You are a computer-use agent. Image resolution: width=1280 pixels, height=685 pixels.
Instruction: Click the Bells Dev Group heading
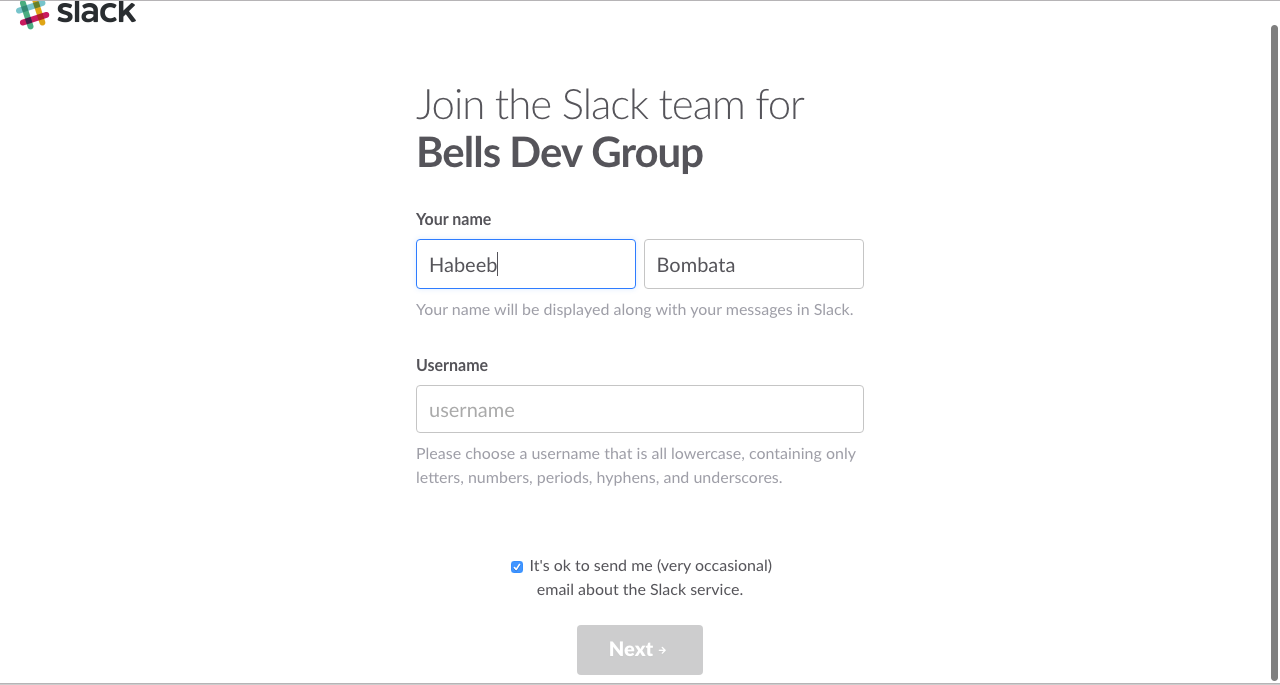pos(559,152)
